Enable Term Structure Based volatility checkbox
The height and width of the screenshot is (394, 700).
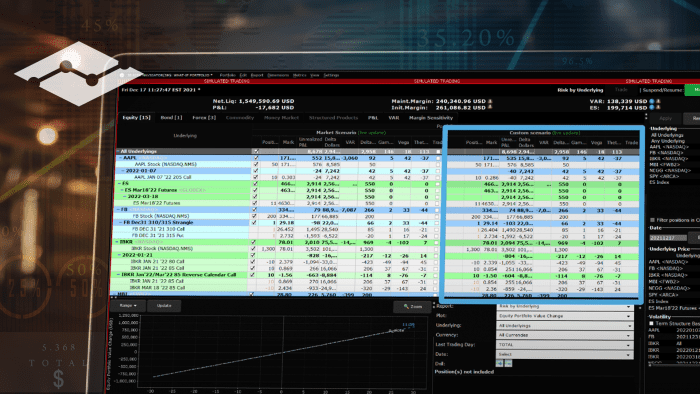(651, 323)
